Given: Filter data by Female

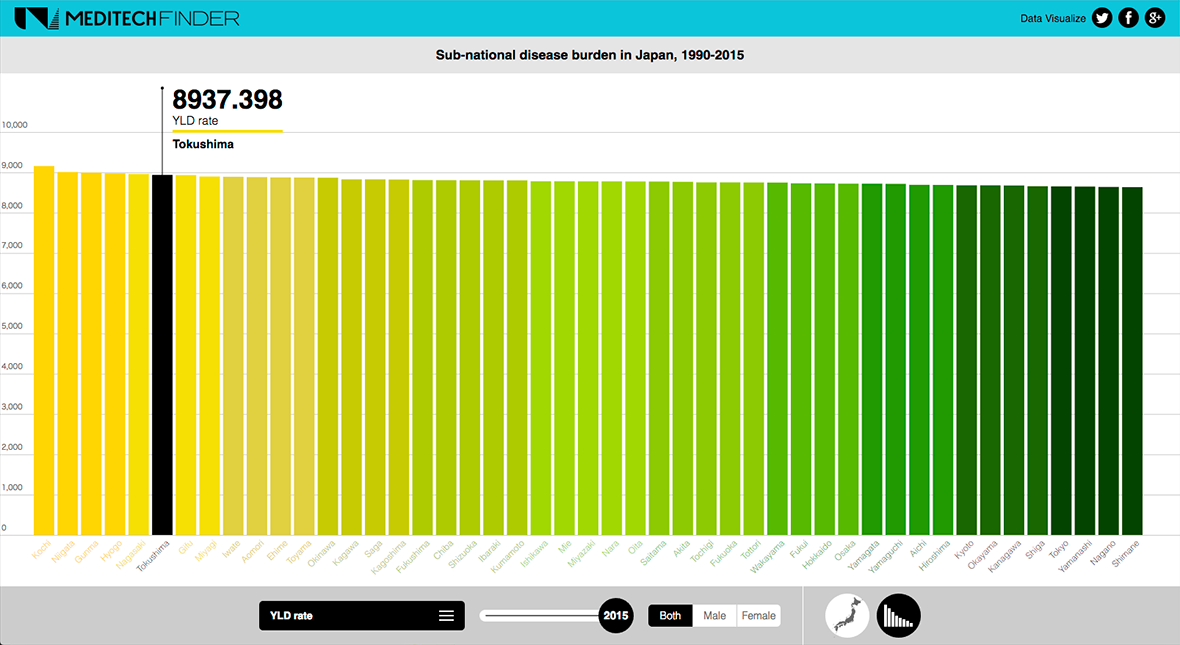Looking at the screenshot, I should [x=758, y=616].
